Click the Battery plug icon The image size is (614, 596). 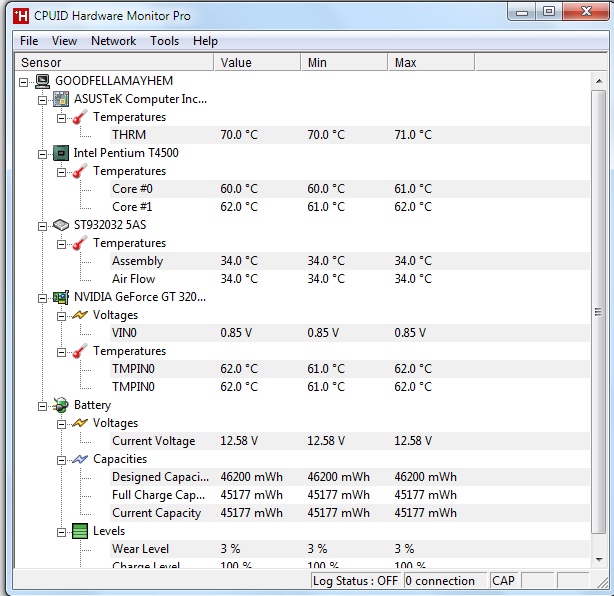61,405
